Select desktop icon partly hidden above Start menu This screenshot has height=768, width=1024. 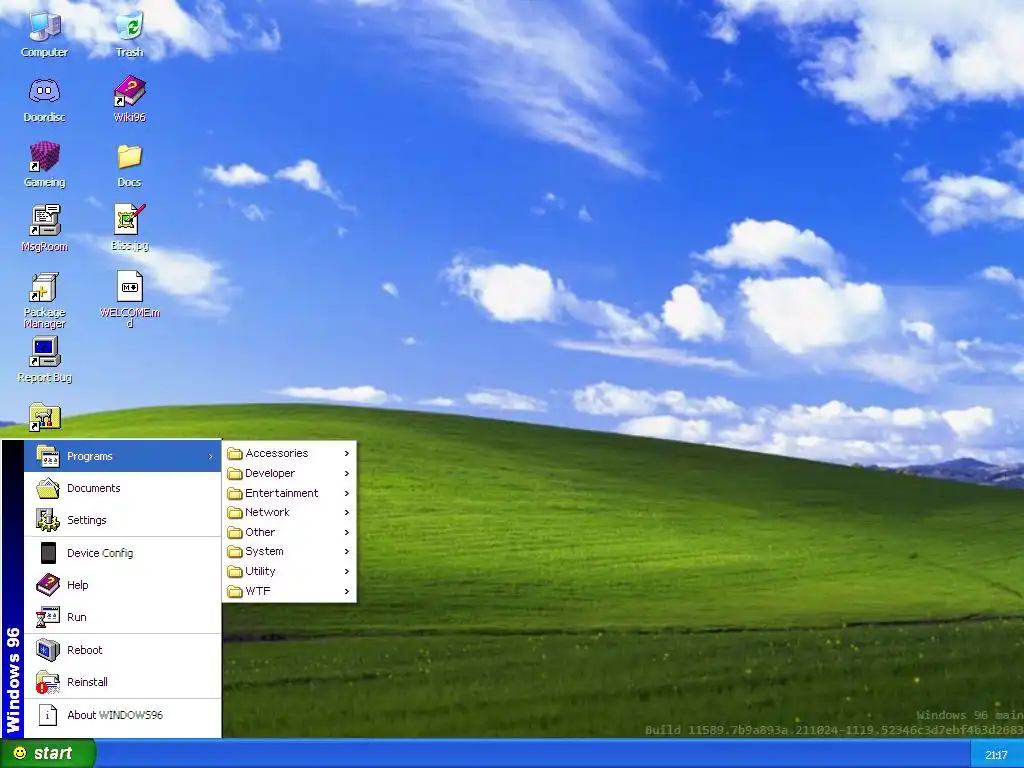(x=44, y=418)
